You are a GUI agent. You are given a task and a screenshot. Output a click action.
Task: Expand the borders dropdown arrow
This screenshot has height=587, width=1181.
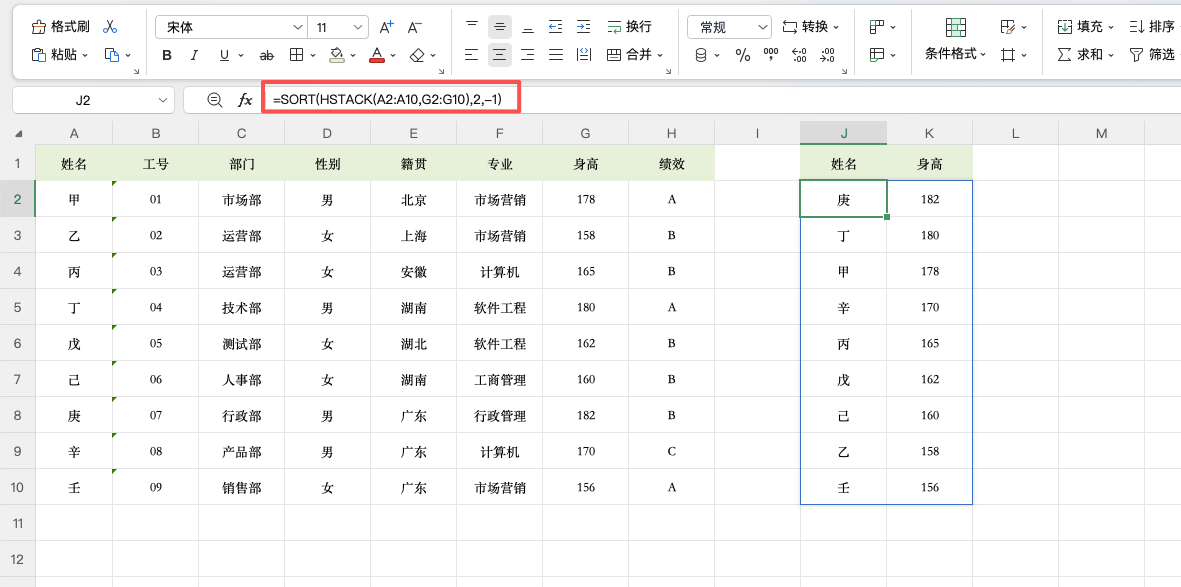tap(315, 56)
